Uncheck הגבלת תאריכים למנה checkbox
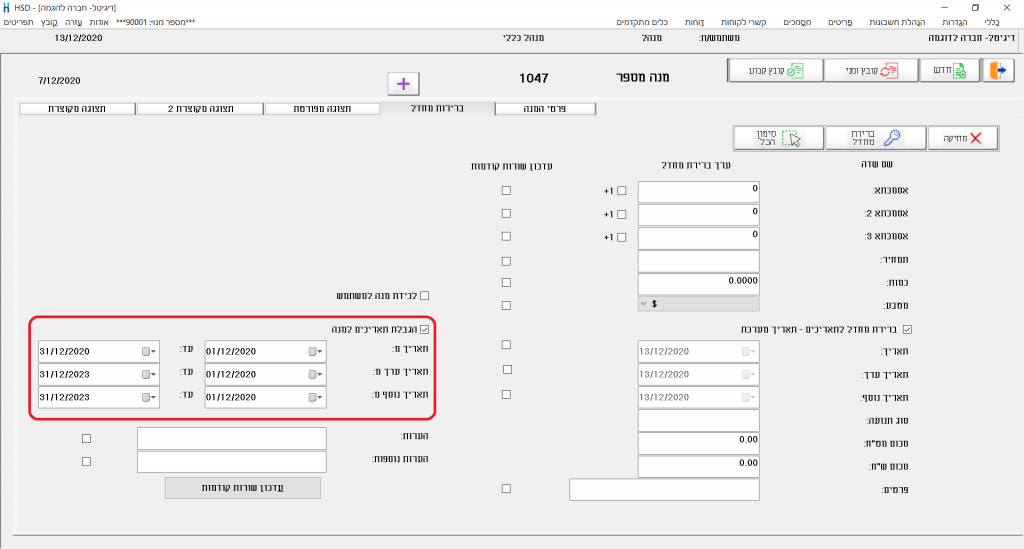Image resolution: width=1024 pixels, height=549 pixels. pyautogui.click(x=424, y=329)
